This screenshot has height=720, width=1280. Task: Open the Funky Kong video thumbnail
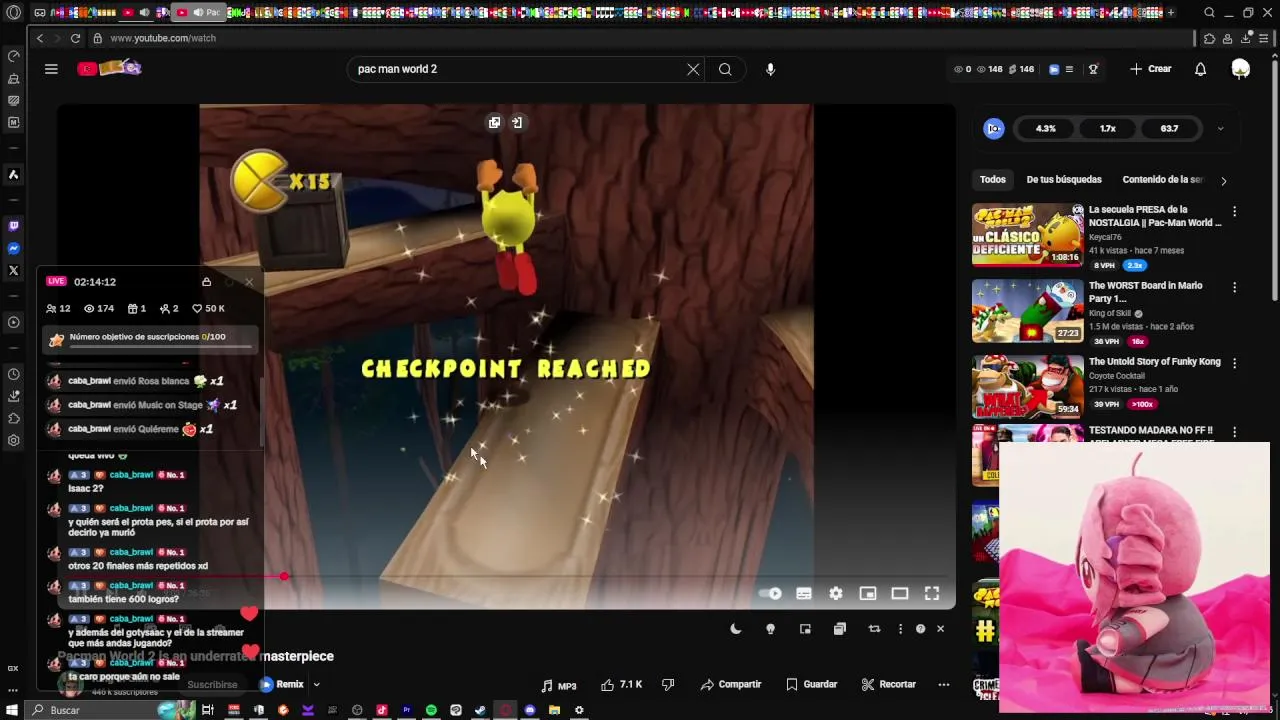click(1027, 387)
